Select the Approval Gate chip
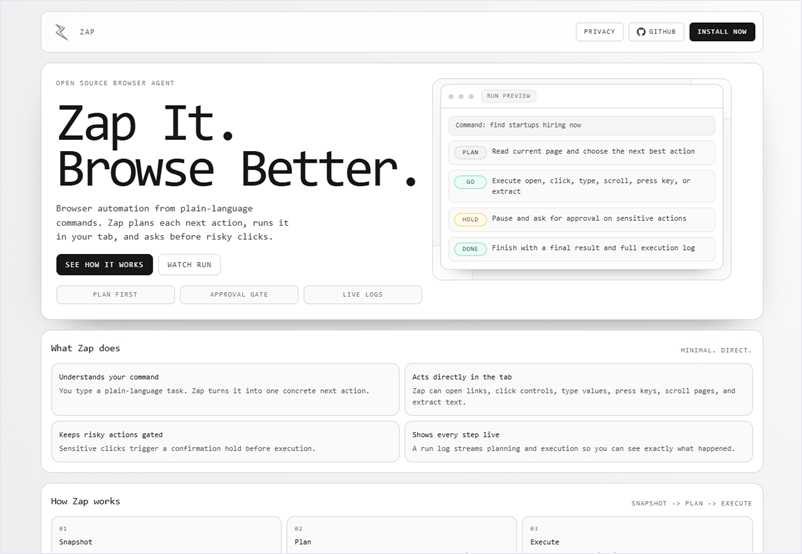 click(x=239, y=295)
